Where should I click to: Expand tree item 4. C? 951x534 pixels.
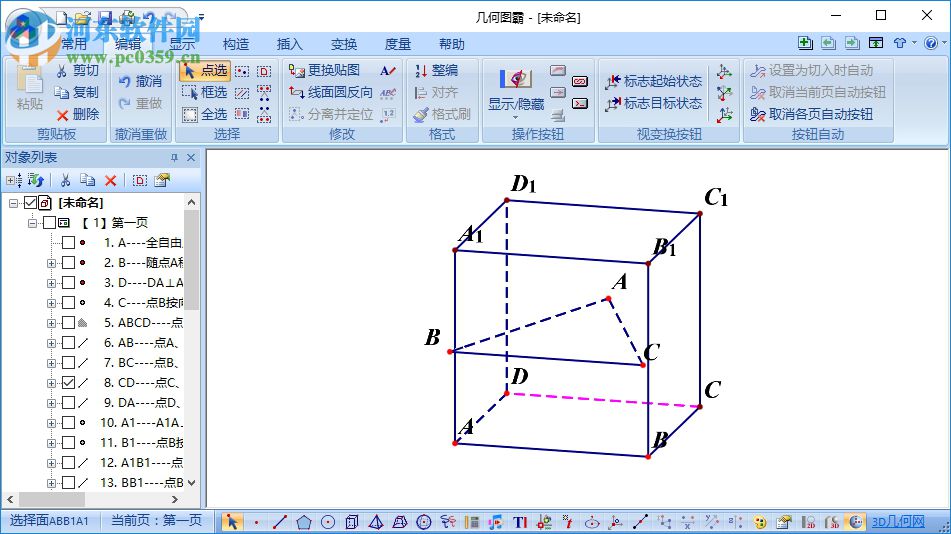point(52,303)
